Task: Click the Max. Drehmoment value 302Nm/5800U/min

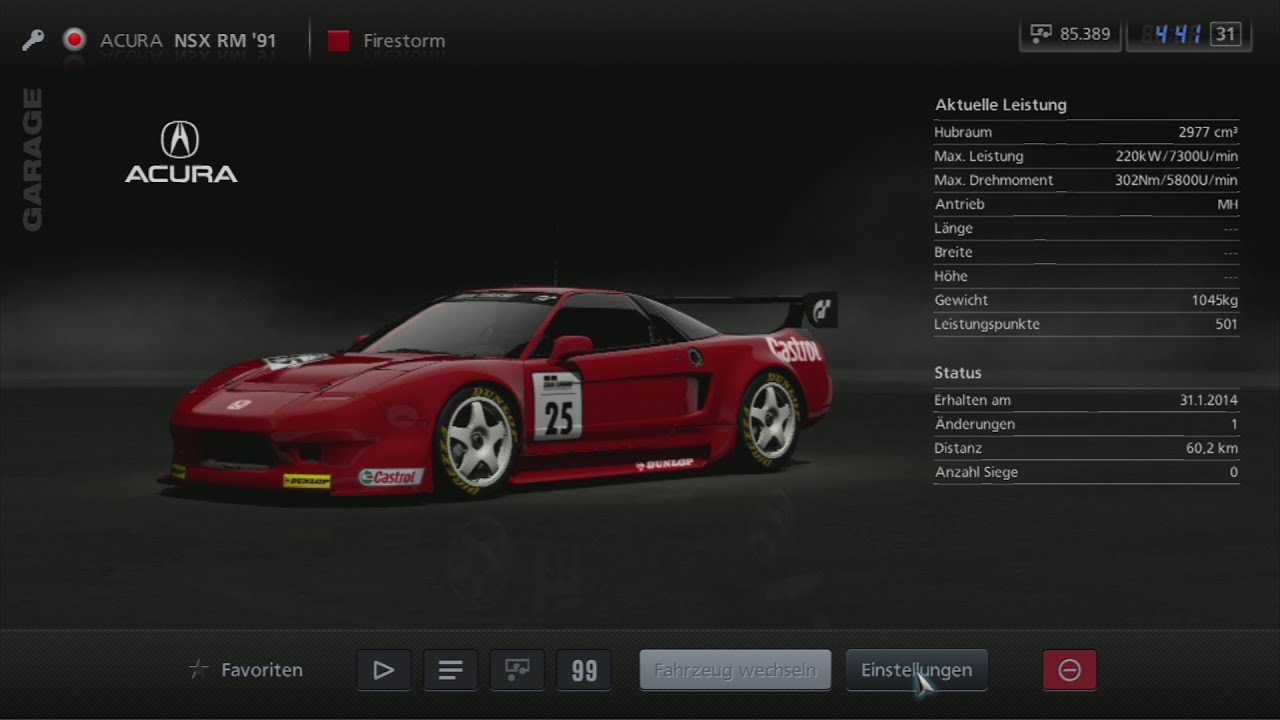Action: [x=1176, y=180]
